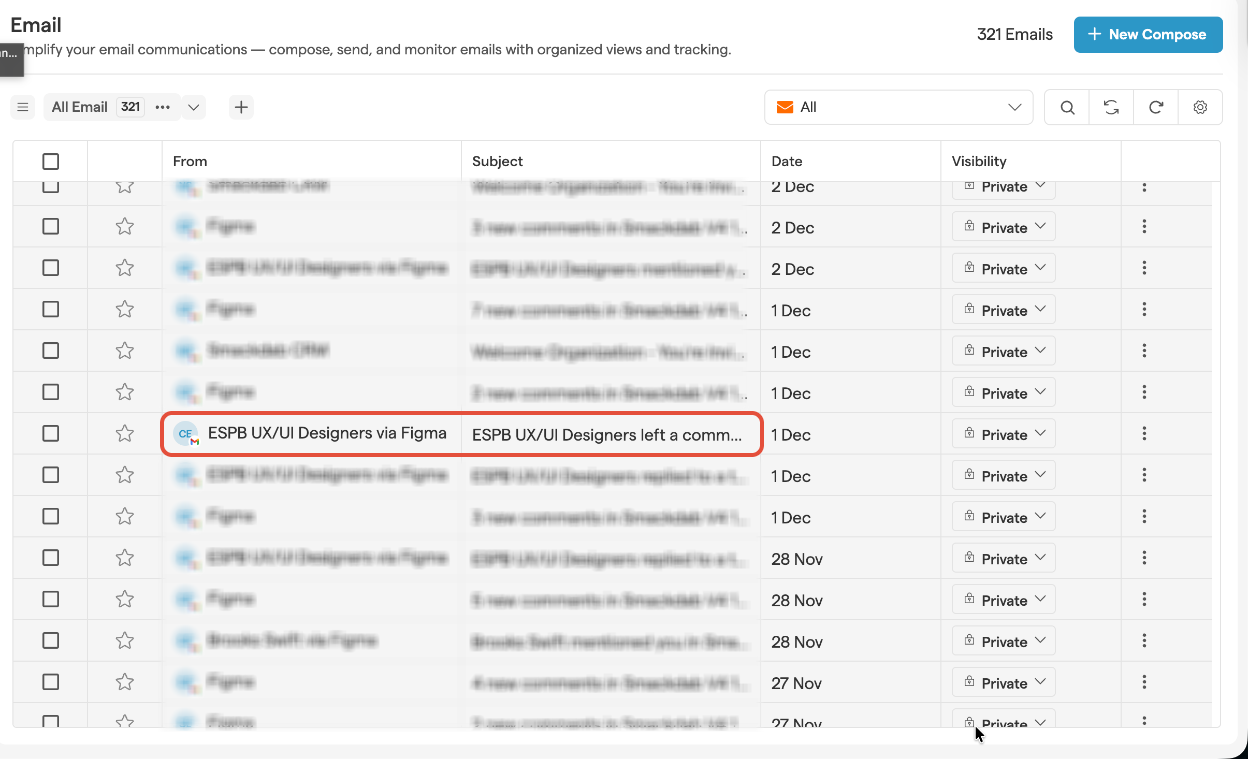Check the box for ESPB UX/UI Designers via Figma email

coord(51,434)
